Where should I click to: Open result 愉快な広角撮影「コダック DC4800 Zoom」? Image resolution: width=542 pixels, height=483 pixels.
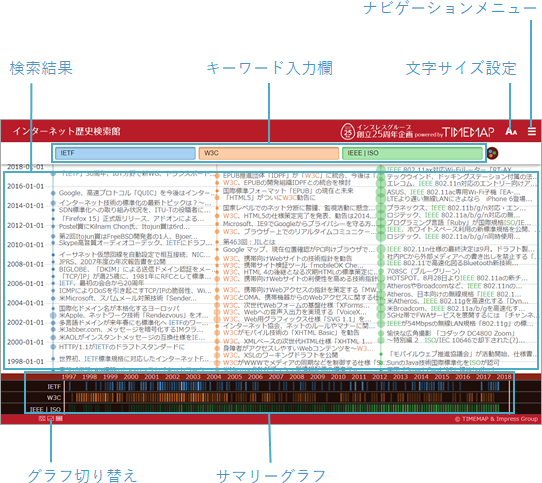point(451,333)
